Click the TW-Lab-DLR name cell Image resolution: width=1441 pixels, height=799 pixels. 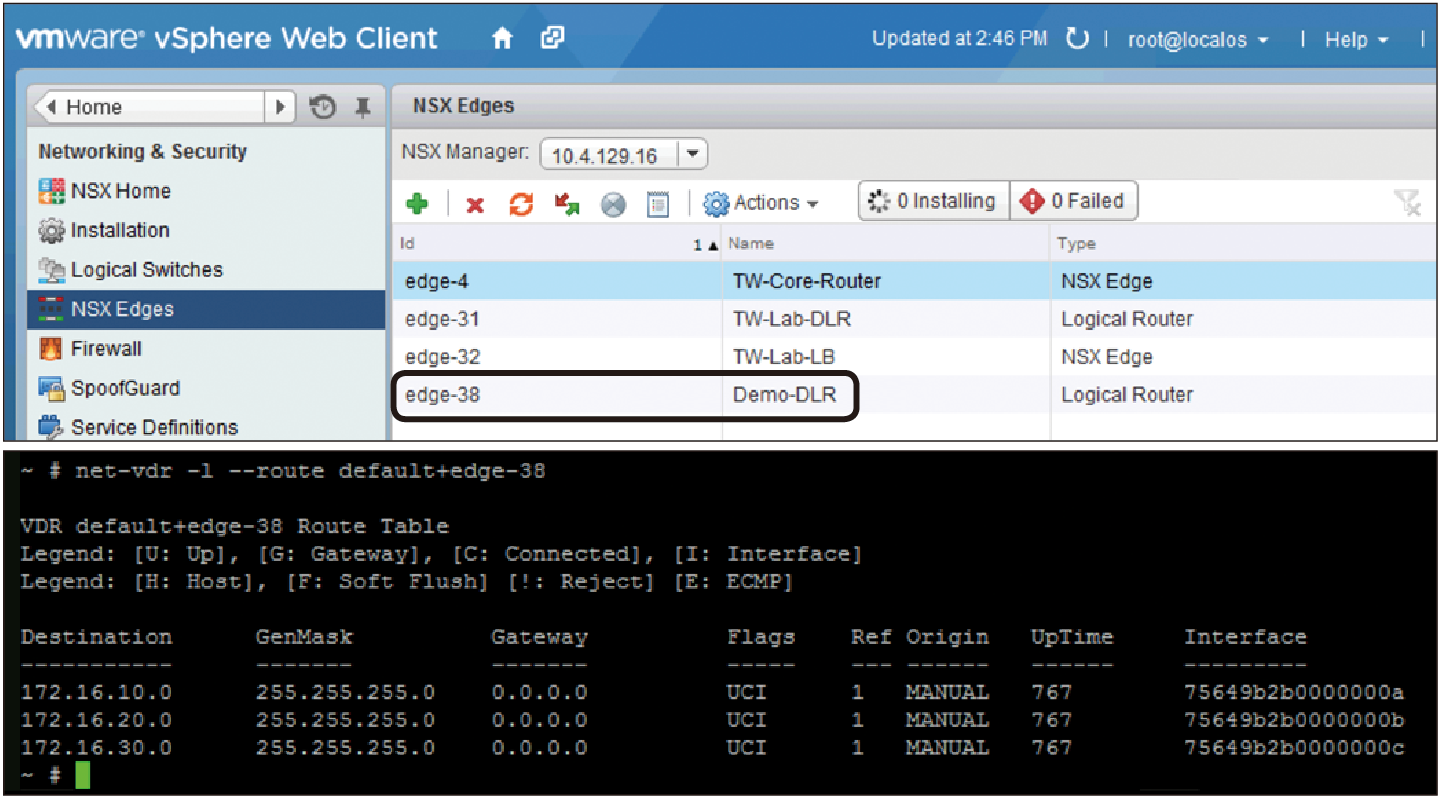[x=792, y=319]
